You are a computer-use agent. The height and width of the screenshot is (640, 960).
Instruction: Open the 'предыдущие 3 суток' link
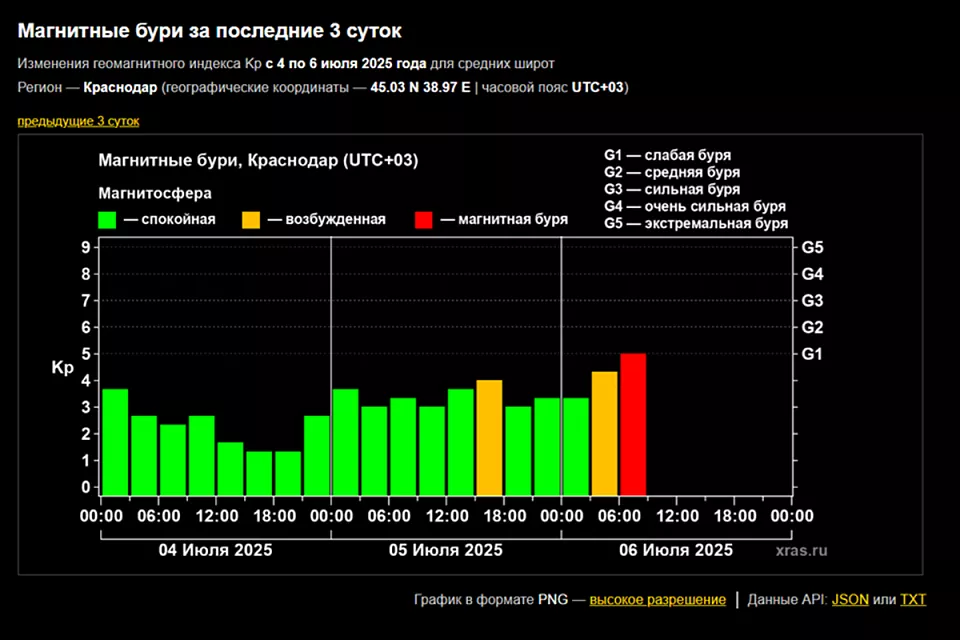coord(78,121)
